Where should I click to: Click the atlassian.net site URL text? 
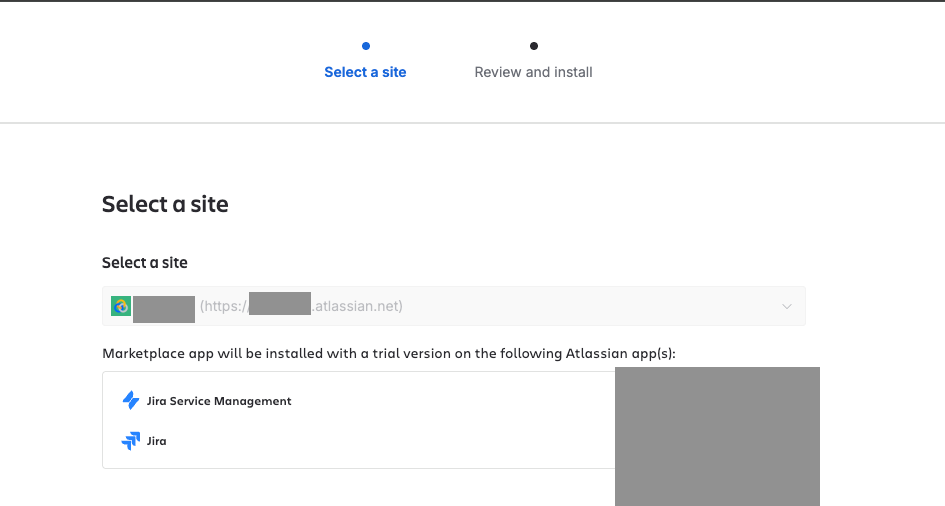[x=301, y=306]
